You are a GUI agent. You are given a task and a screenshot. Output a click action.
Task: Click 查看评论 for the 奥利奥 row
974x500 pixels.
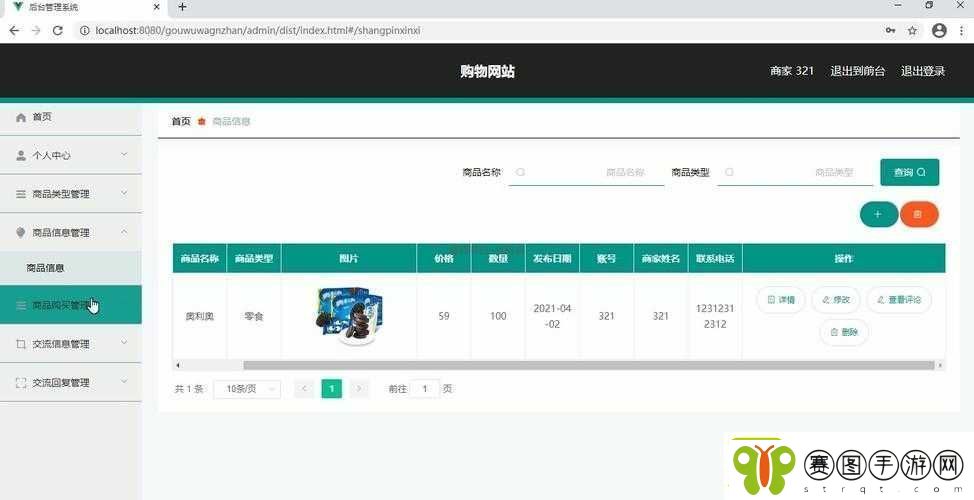pyautogui.click(x=899, y=300)
